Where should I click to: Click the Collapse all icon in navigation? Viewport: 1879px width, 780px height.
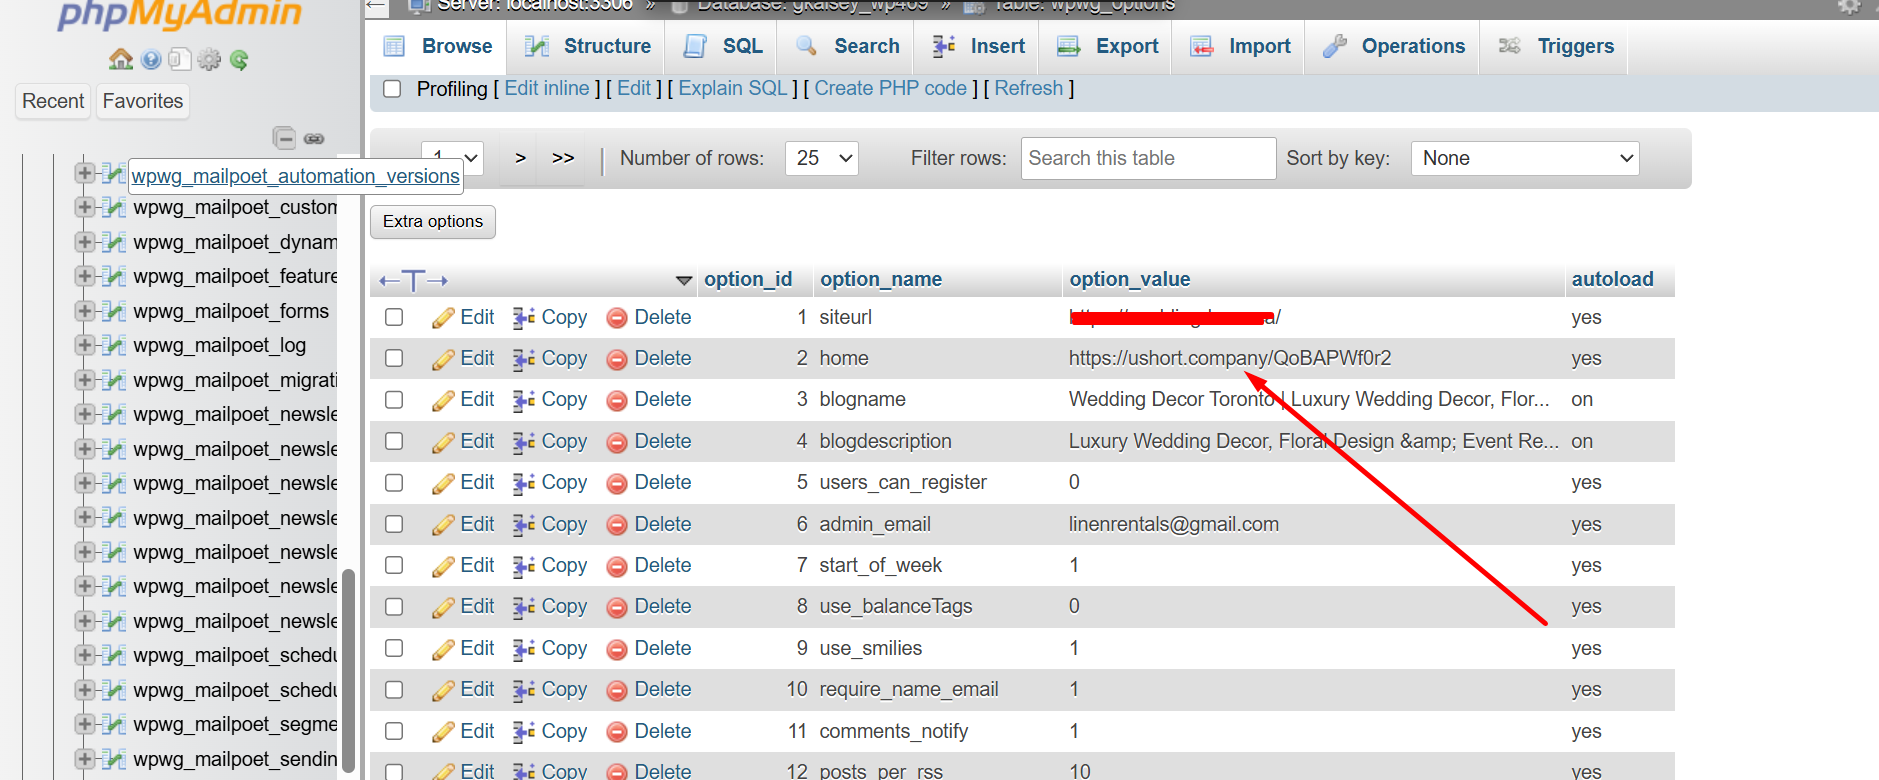coord(284,138)
